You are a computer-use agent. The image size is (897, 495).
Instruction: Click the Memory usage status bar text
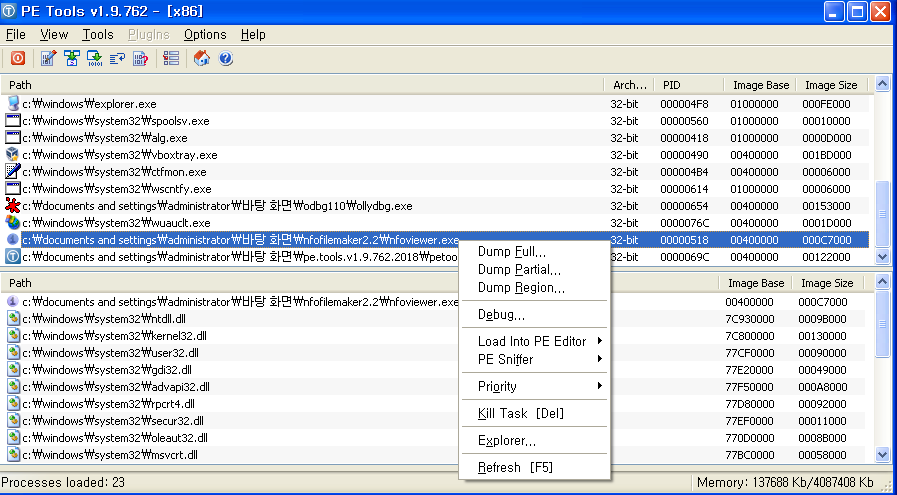pyautogui.click(x=785, y=482)
